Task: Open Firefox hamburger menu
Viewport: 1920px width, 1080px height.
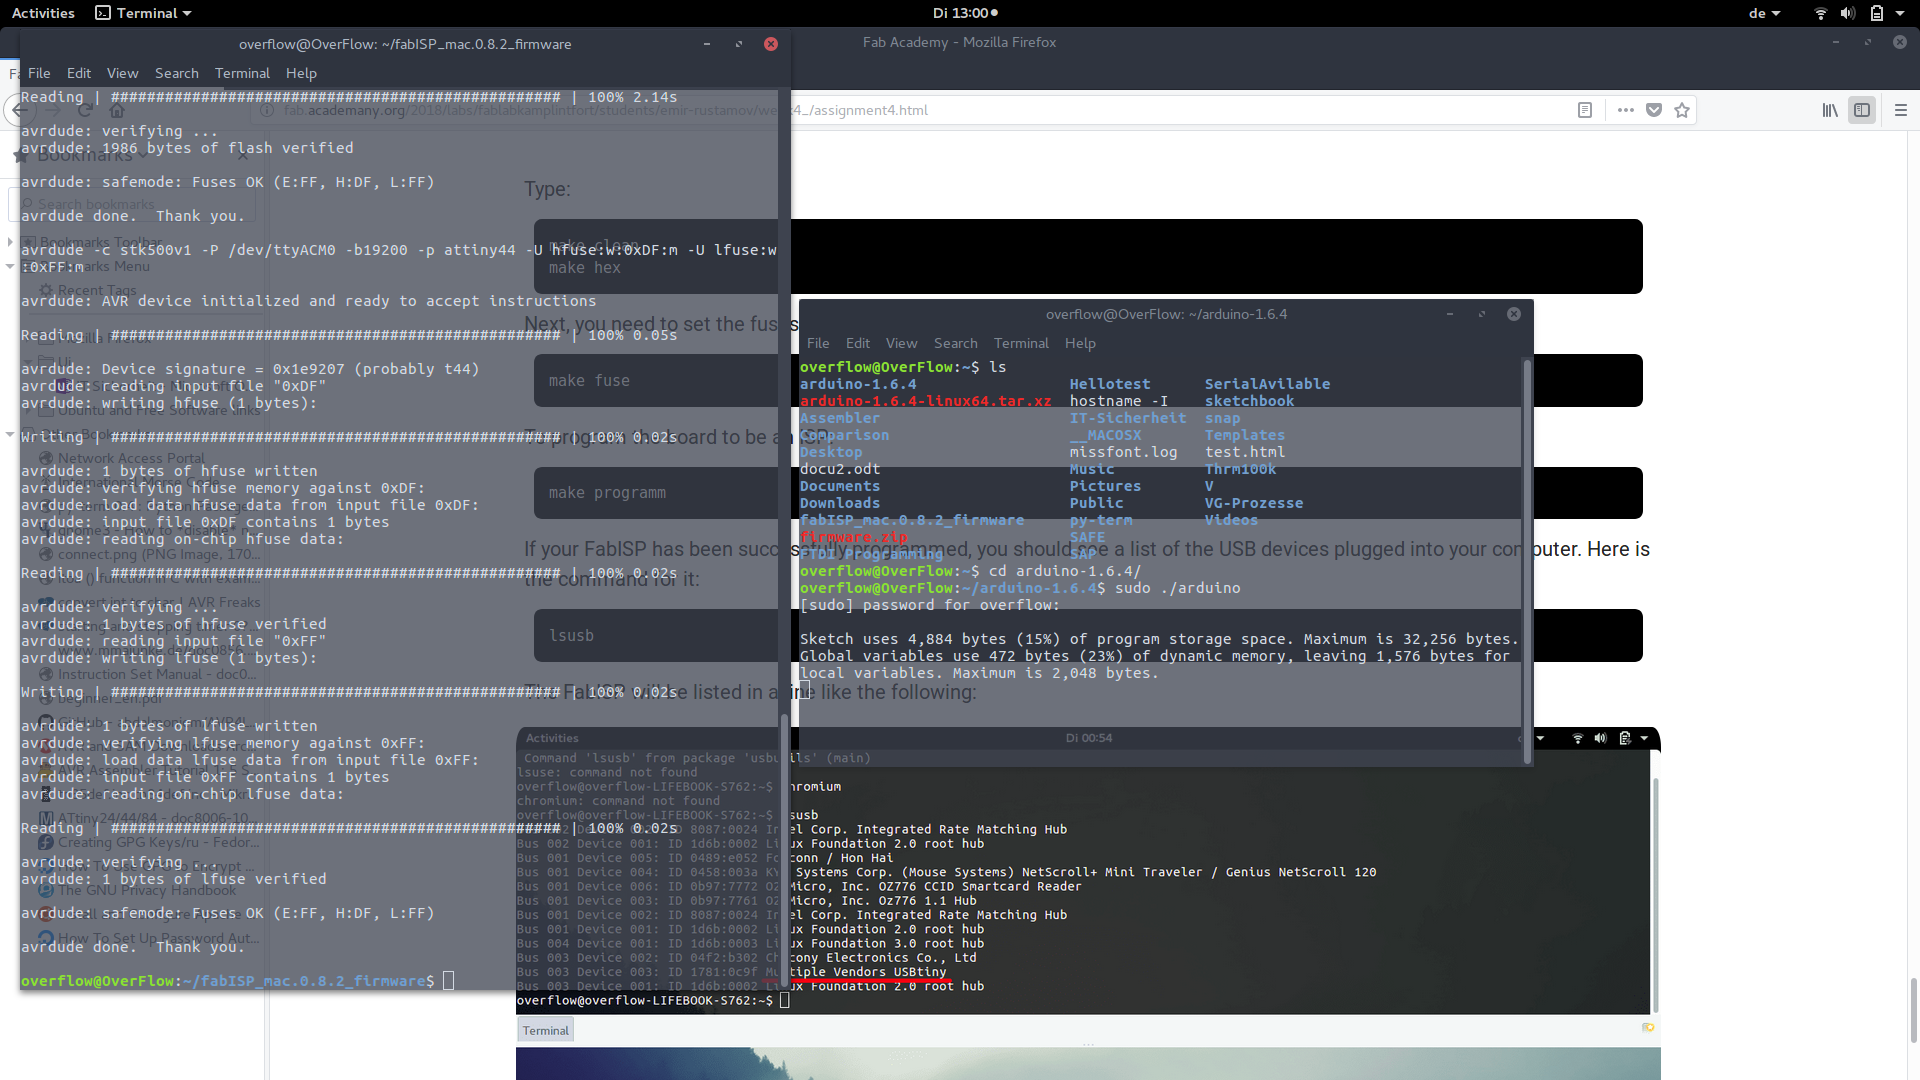Action: 1901,110
